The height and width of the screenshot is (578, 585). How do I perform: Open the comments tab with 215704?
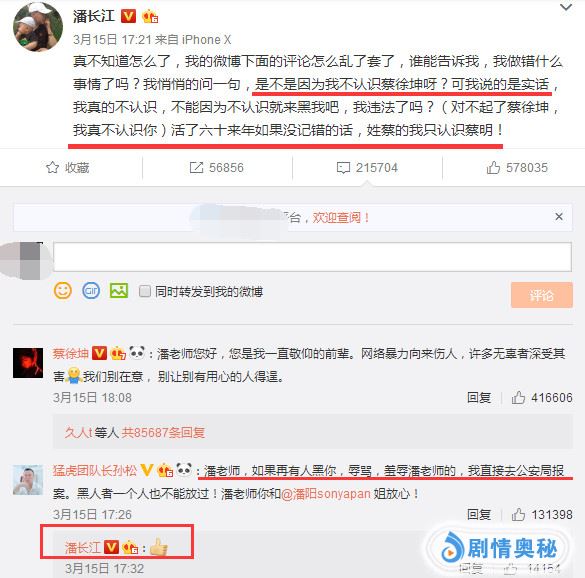pyautogui.click(x=367, y=168)
